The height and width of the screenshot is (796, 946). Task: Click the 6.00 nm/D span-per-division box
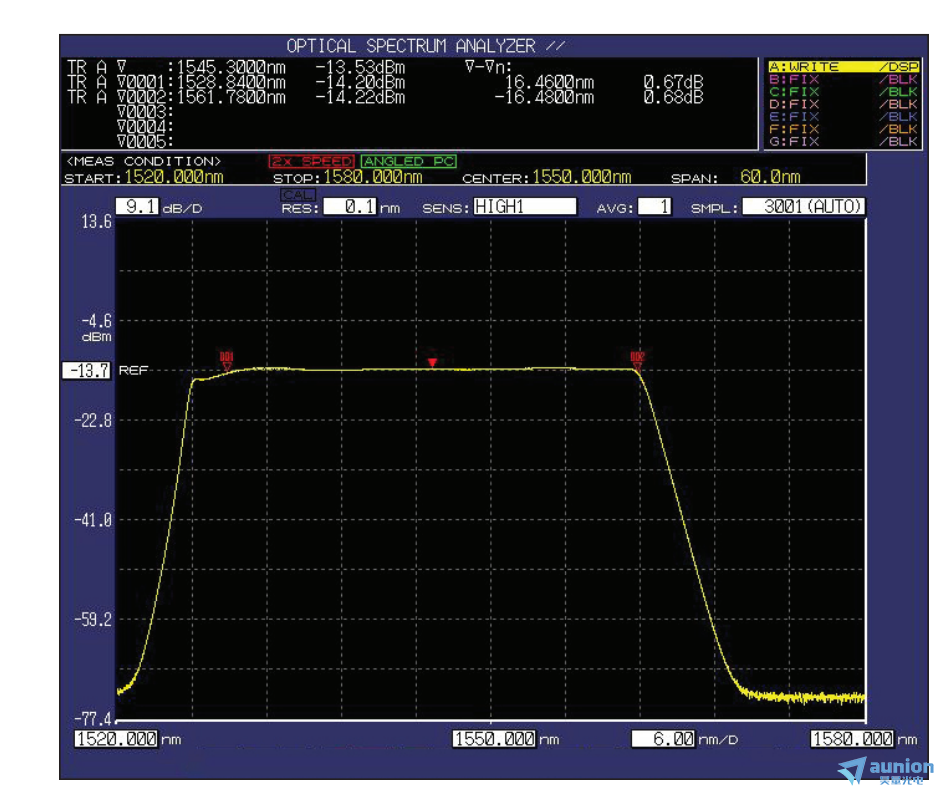point(664,739)
